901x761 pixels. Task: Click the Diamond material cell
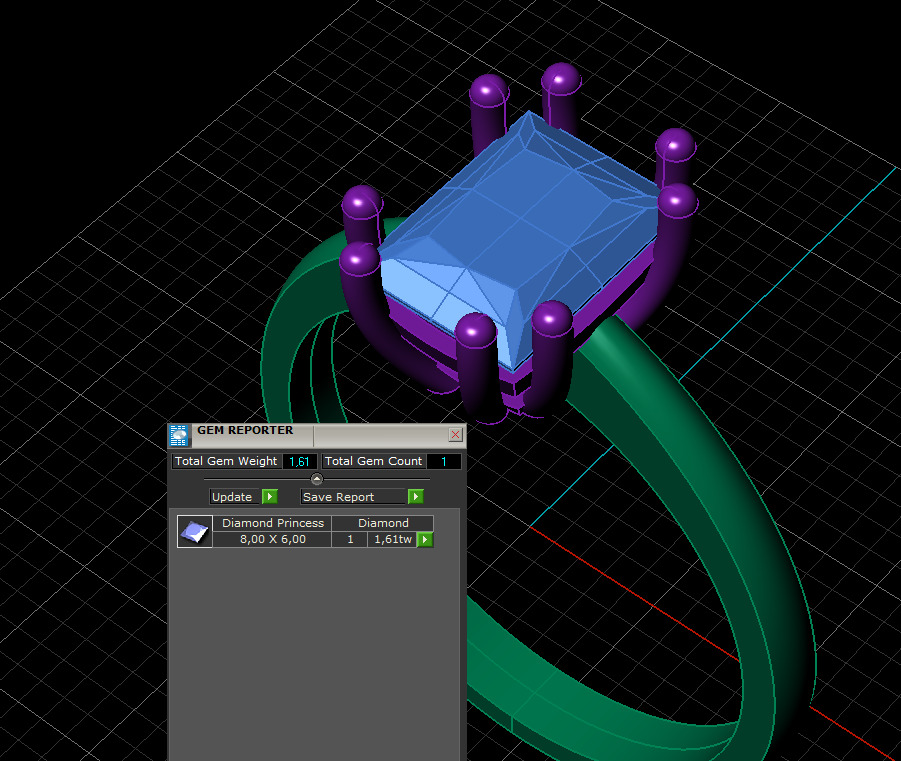[383, 523]
